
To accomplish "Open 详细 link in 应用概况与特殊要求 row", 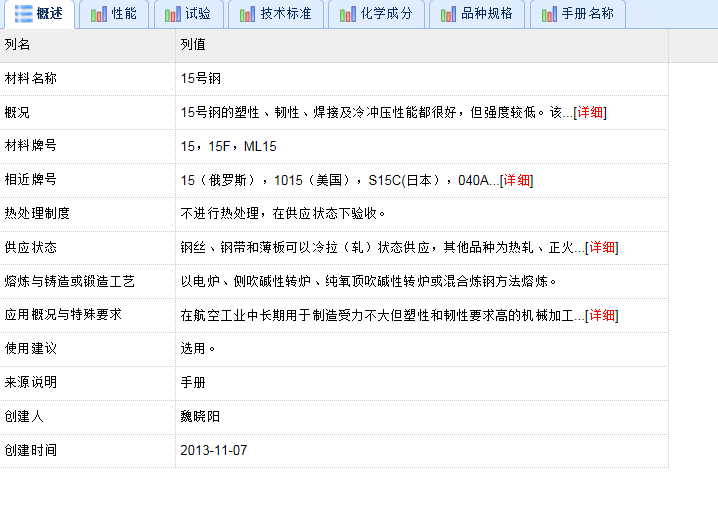I will click(x=602, y=315).
